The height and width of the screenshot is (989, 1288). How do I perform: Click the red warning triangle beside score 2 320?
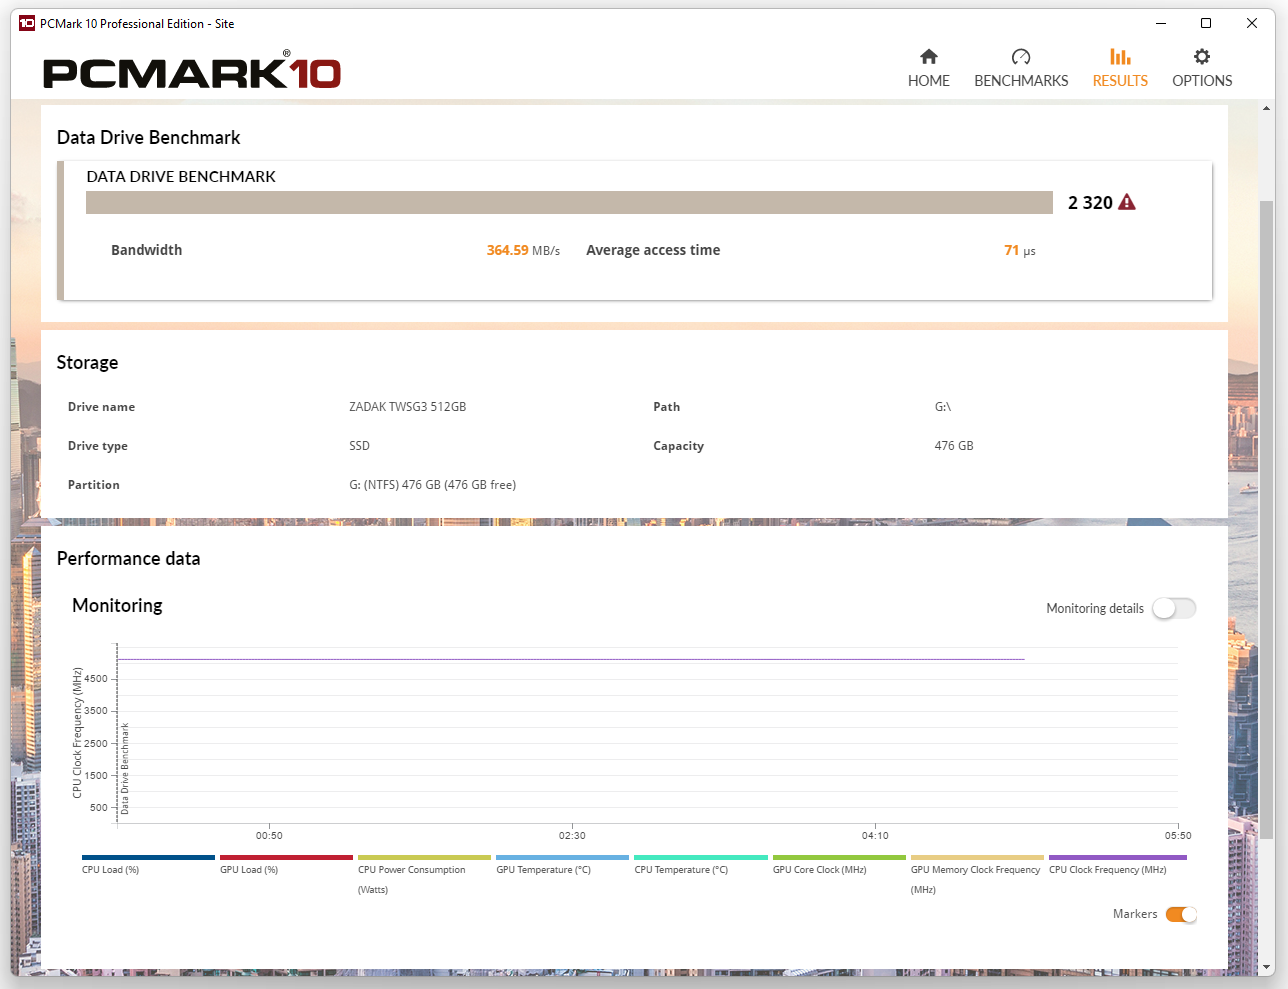point(1127,202)
